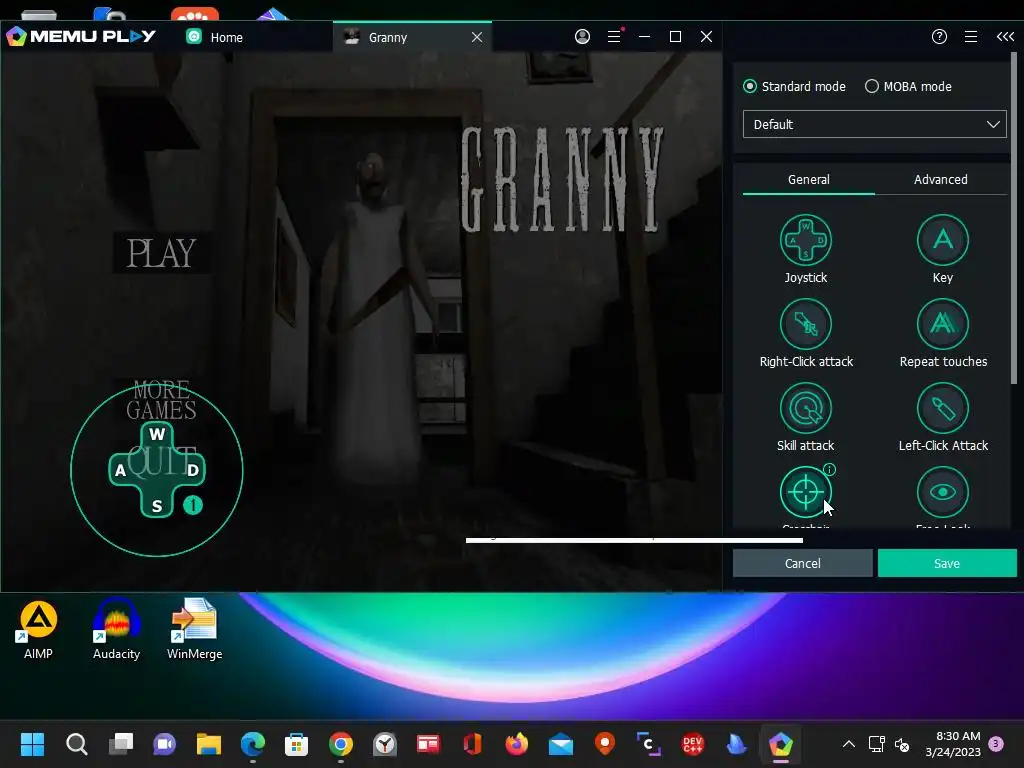This screenshot has width=1024, height=768.
Task: Add a Free Look eye control
Action: point(942,492)
